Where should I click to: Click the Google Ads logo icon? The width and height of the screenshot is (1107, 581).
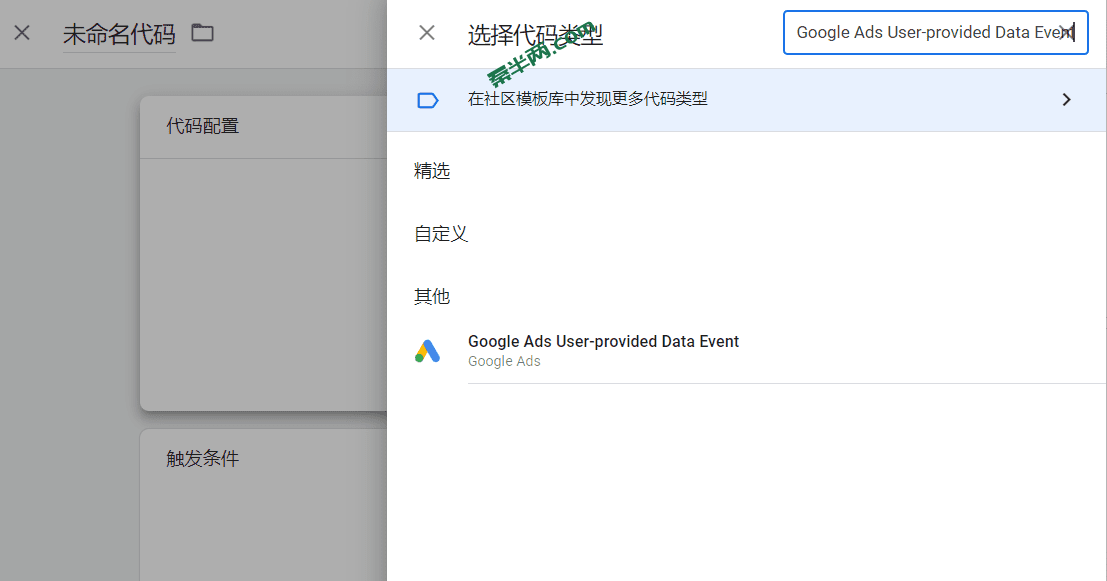[x=427, y=351]
